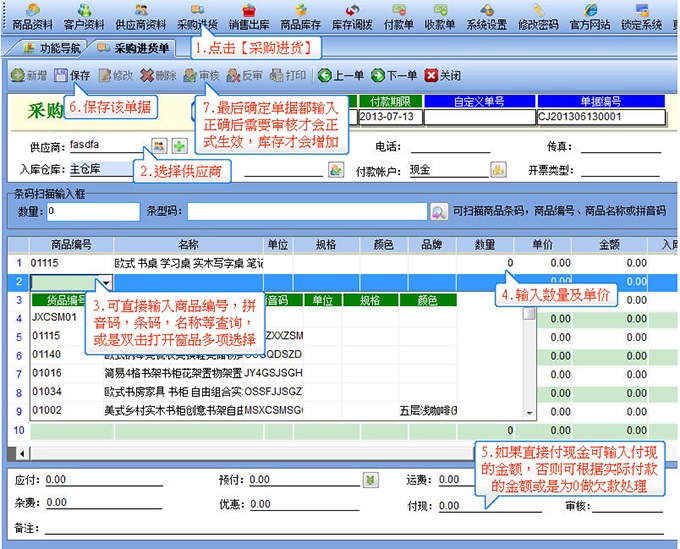
Task: Click the 下一单 next order button
Action: (x=394, y=75)
